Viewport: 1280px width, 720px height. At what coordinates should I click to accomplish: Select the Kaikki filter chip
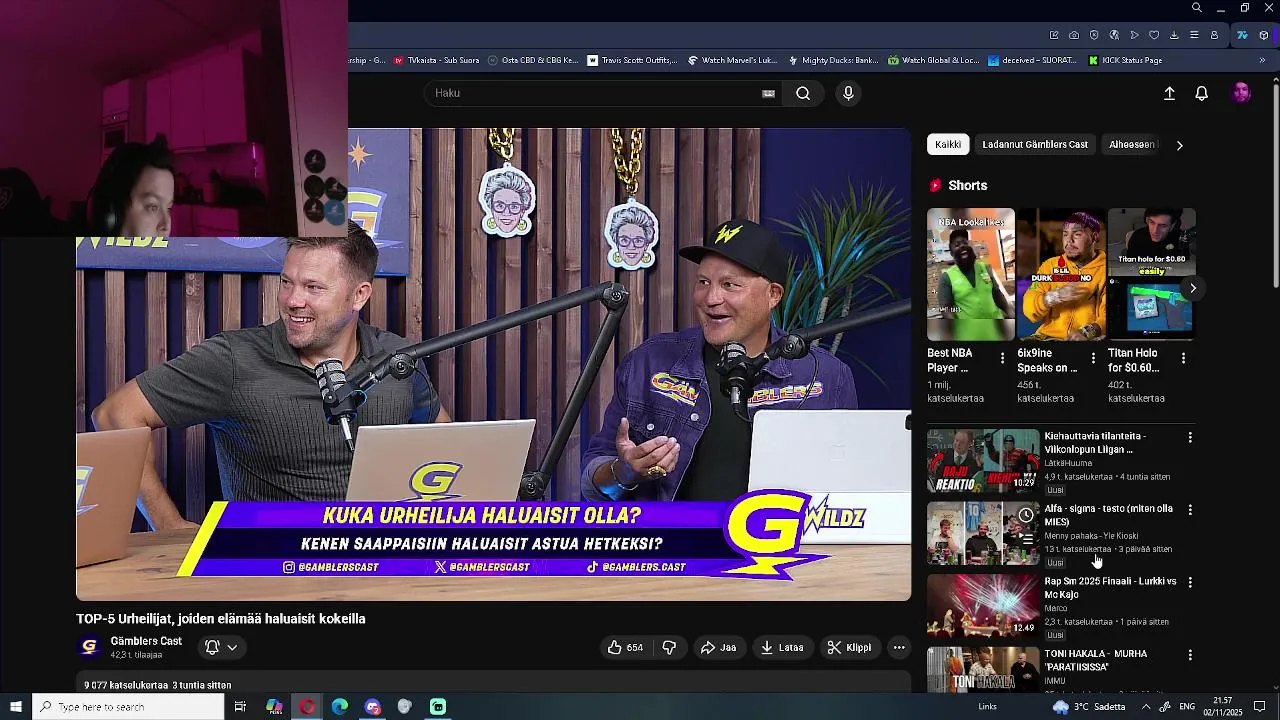point(948,145)
